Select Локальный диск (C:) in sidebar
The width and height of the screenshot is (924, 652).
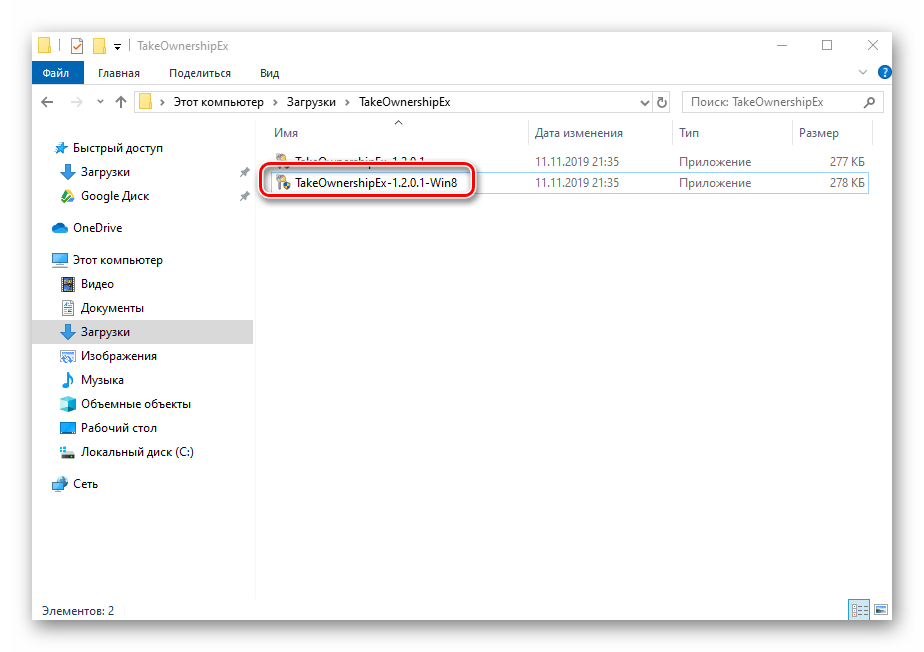pyautogui.click(x=137, y=452)
